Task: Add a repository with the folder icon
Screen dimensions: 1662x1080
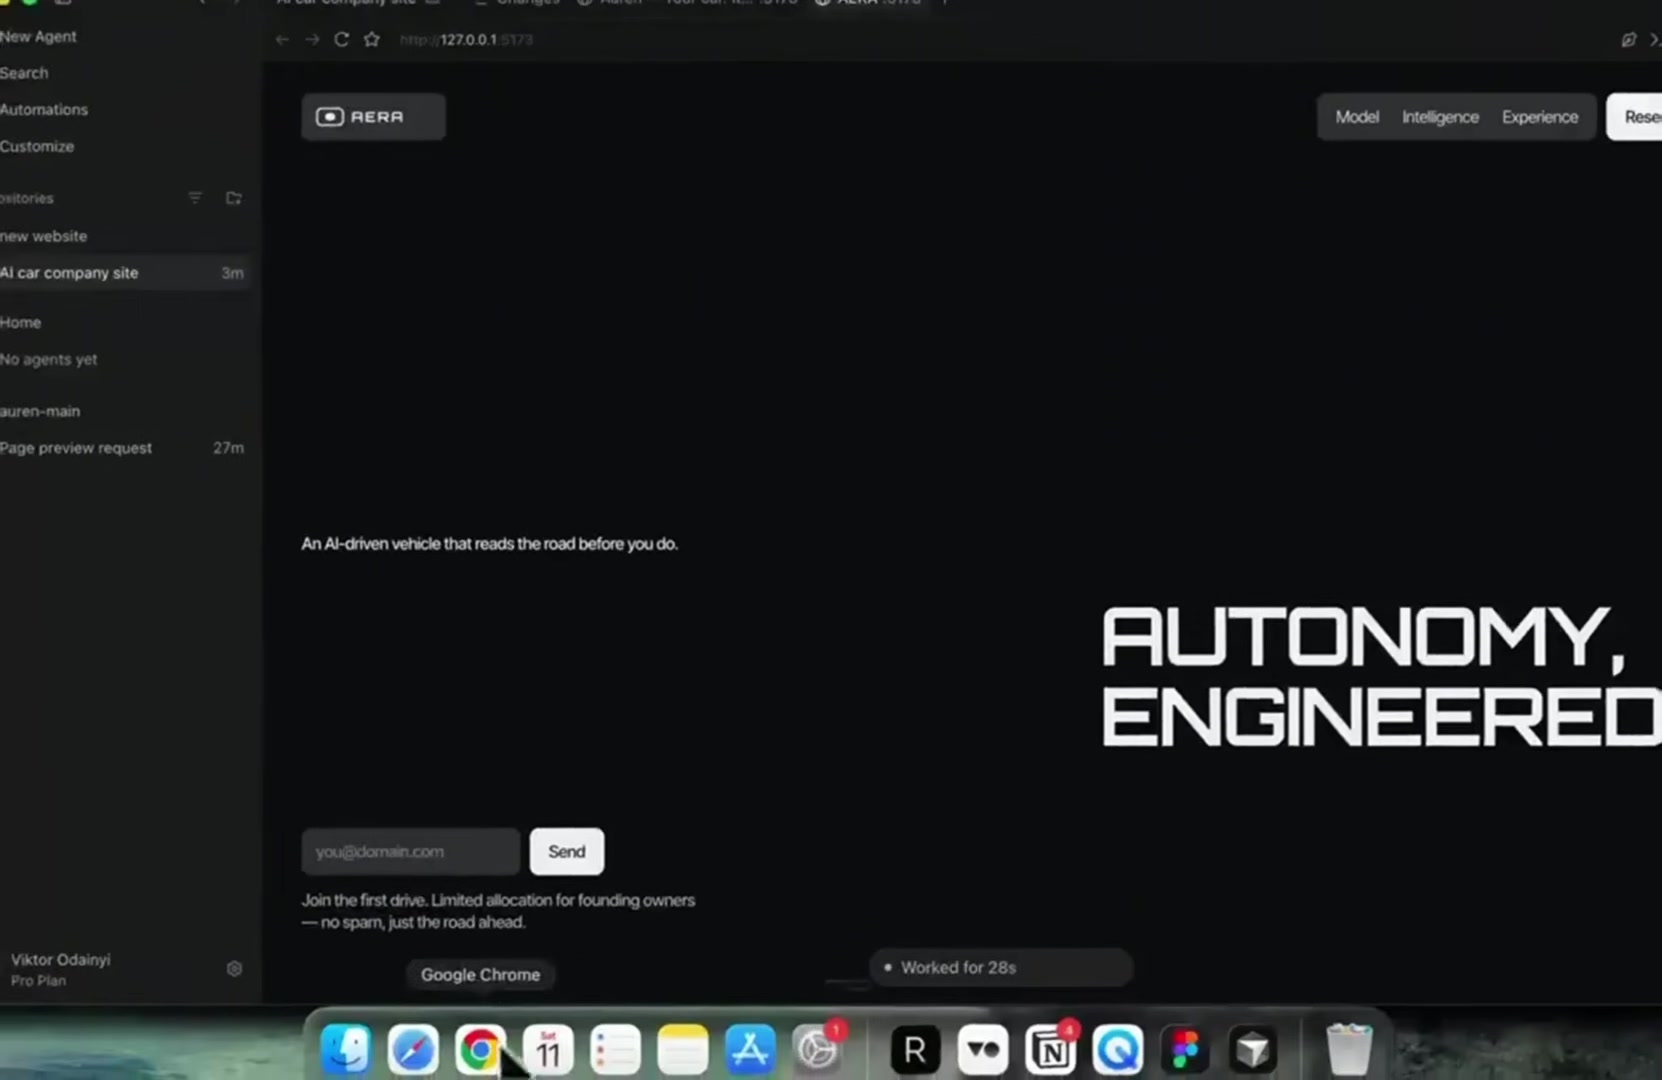Action: point(234,198)
